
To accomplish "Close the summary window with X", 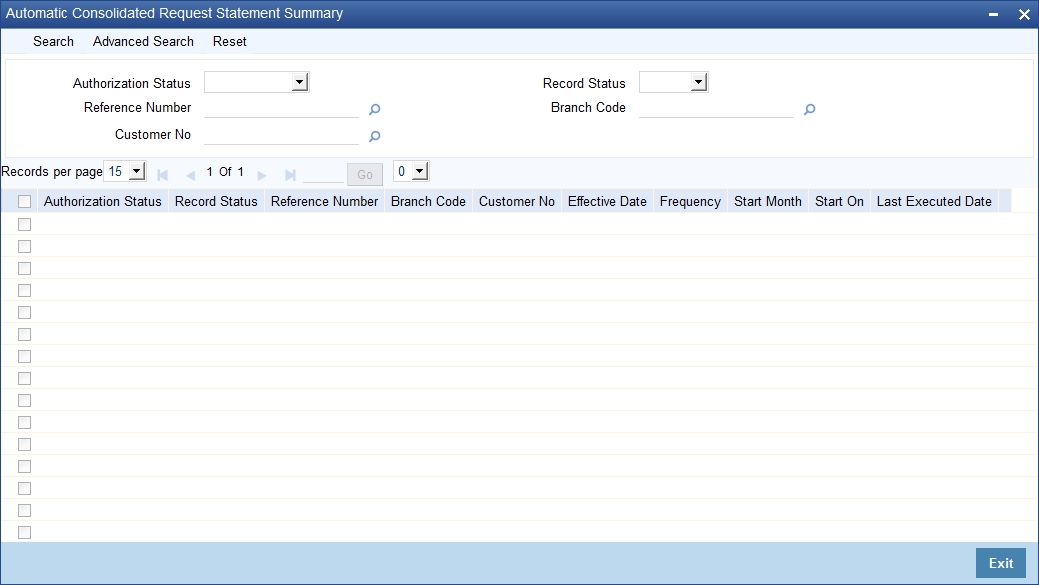I will (x=1024, y=15).
